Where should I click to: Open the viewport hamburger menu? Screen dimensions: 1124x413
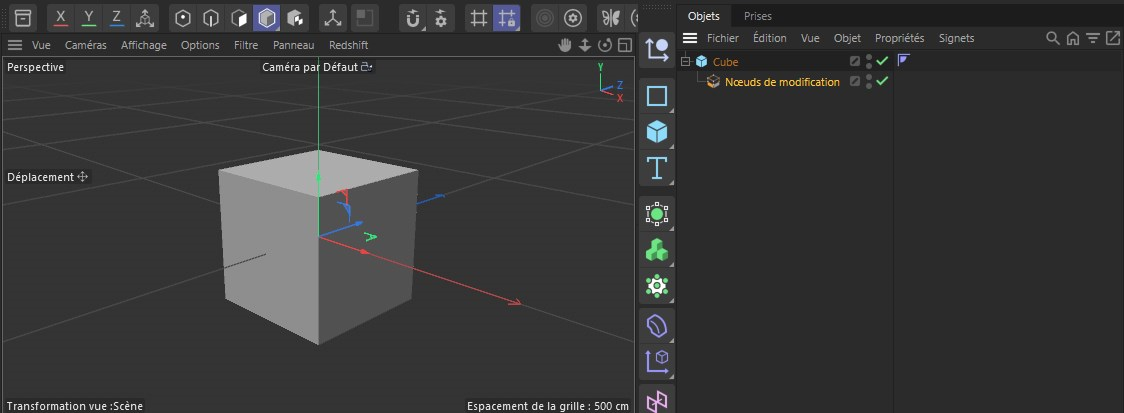pyautogui.click(x=15, y=45)
